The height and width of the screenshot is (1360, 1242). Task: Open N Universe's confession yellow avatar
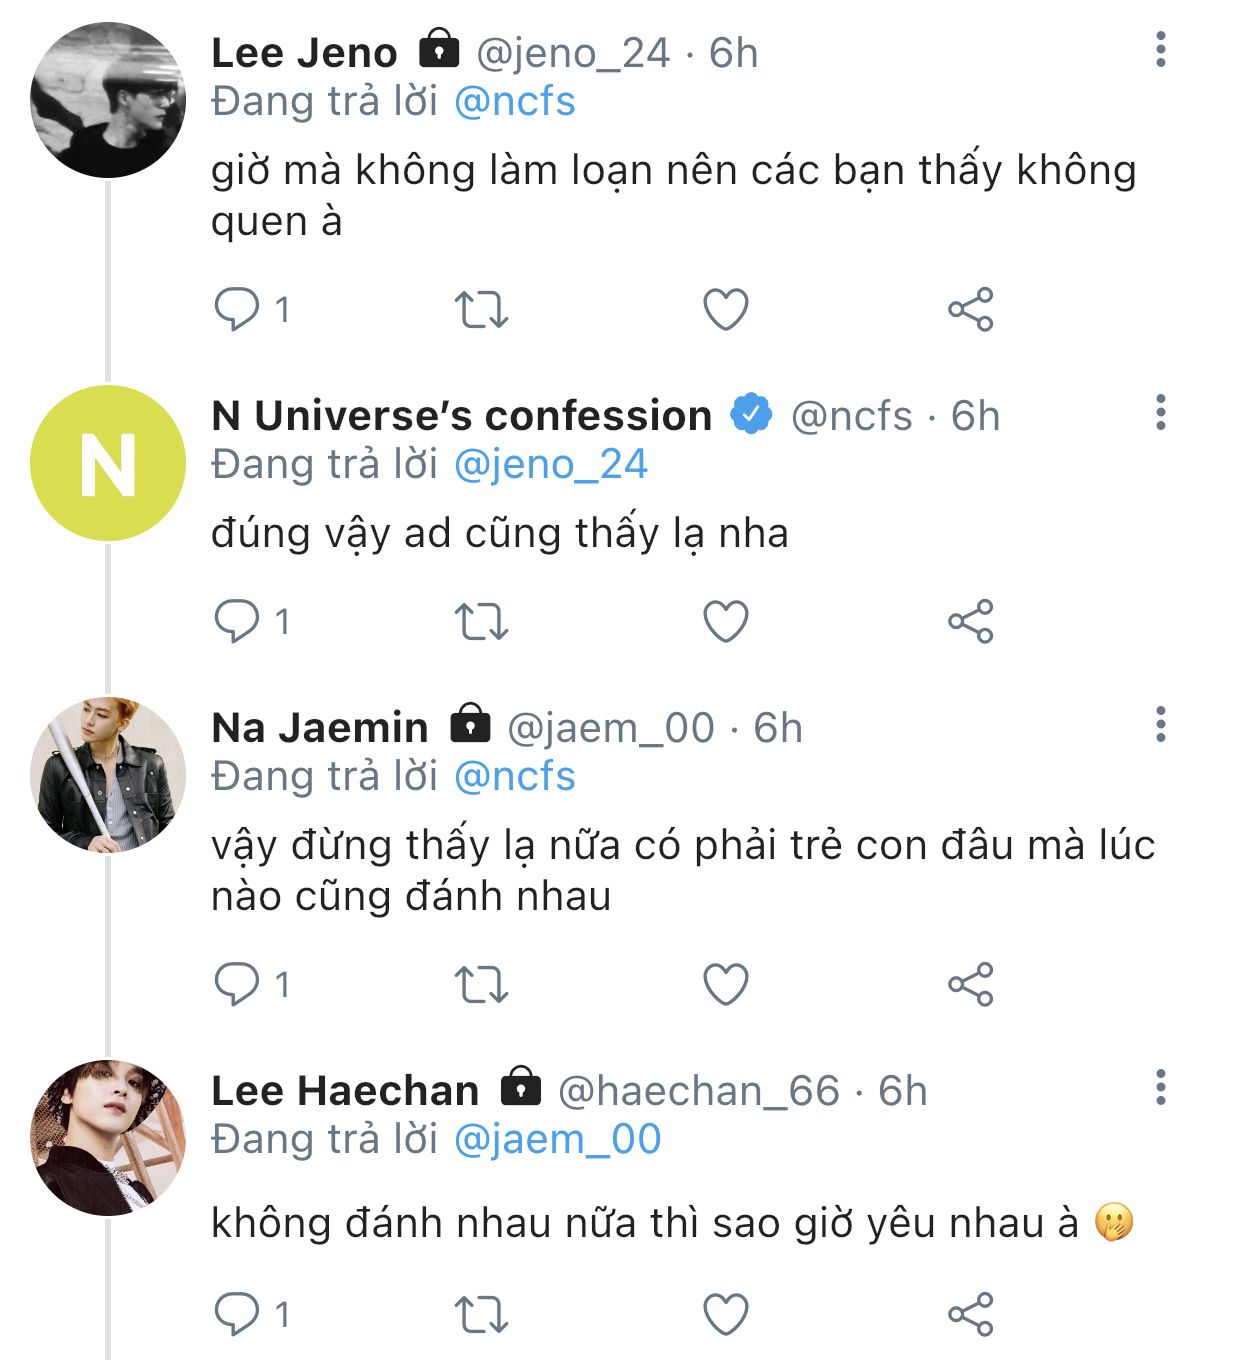click(x=108, y=463)
